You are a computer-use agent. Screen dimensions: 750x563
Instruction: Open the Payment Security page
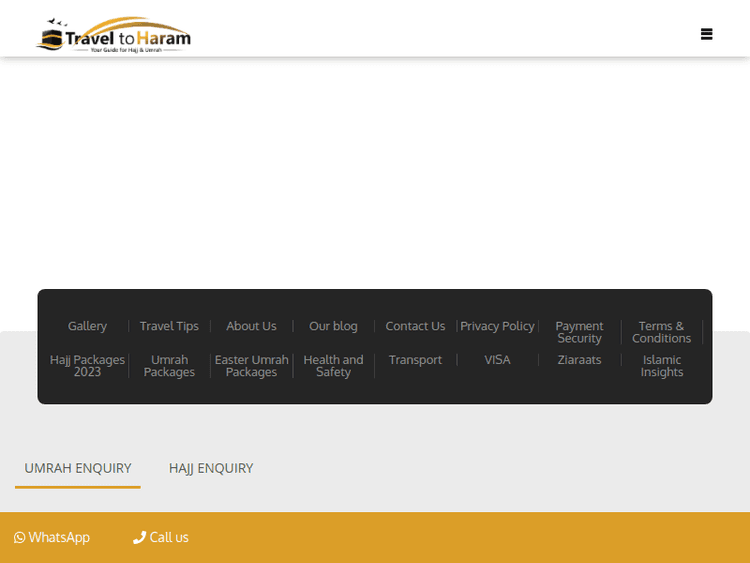[x=579, y=332]
